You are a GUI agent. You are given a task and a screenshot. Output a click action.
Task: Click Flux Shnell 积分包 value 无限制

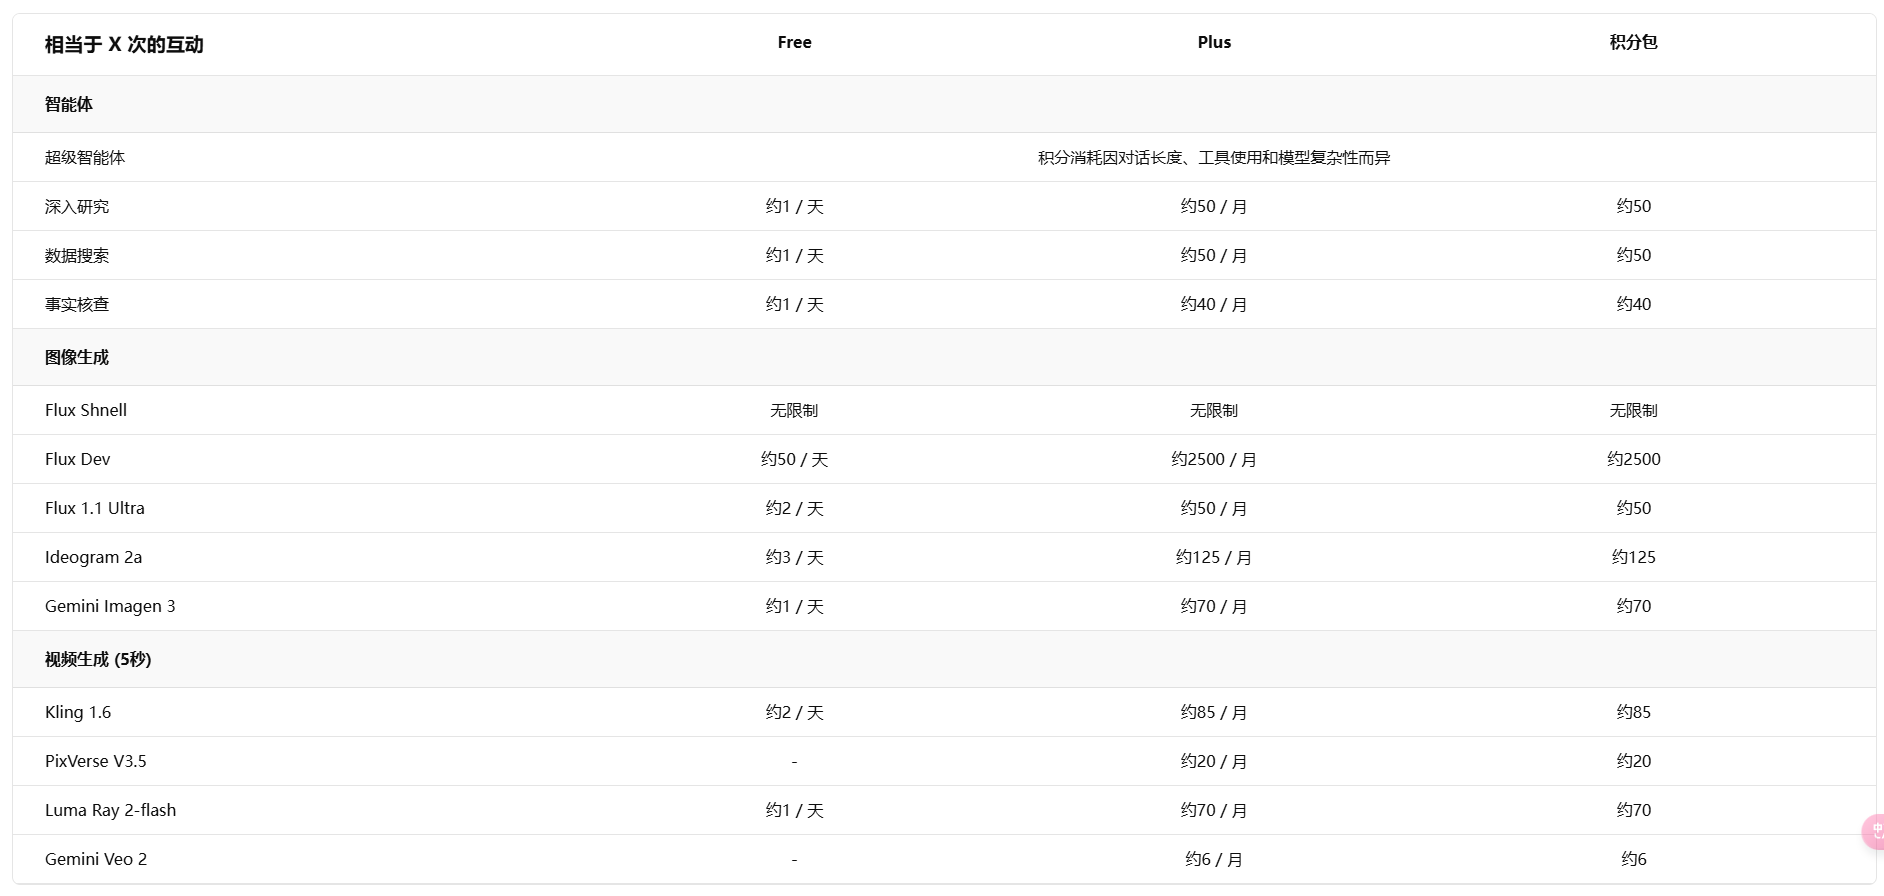click(1633, 410)
